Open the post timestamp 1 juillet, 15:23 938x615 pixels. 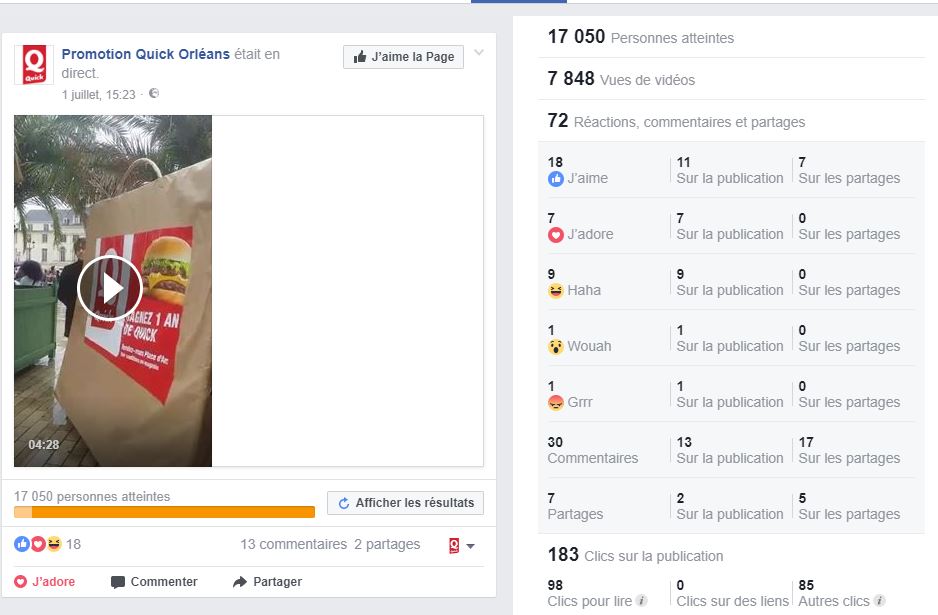99,95
